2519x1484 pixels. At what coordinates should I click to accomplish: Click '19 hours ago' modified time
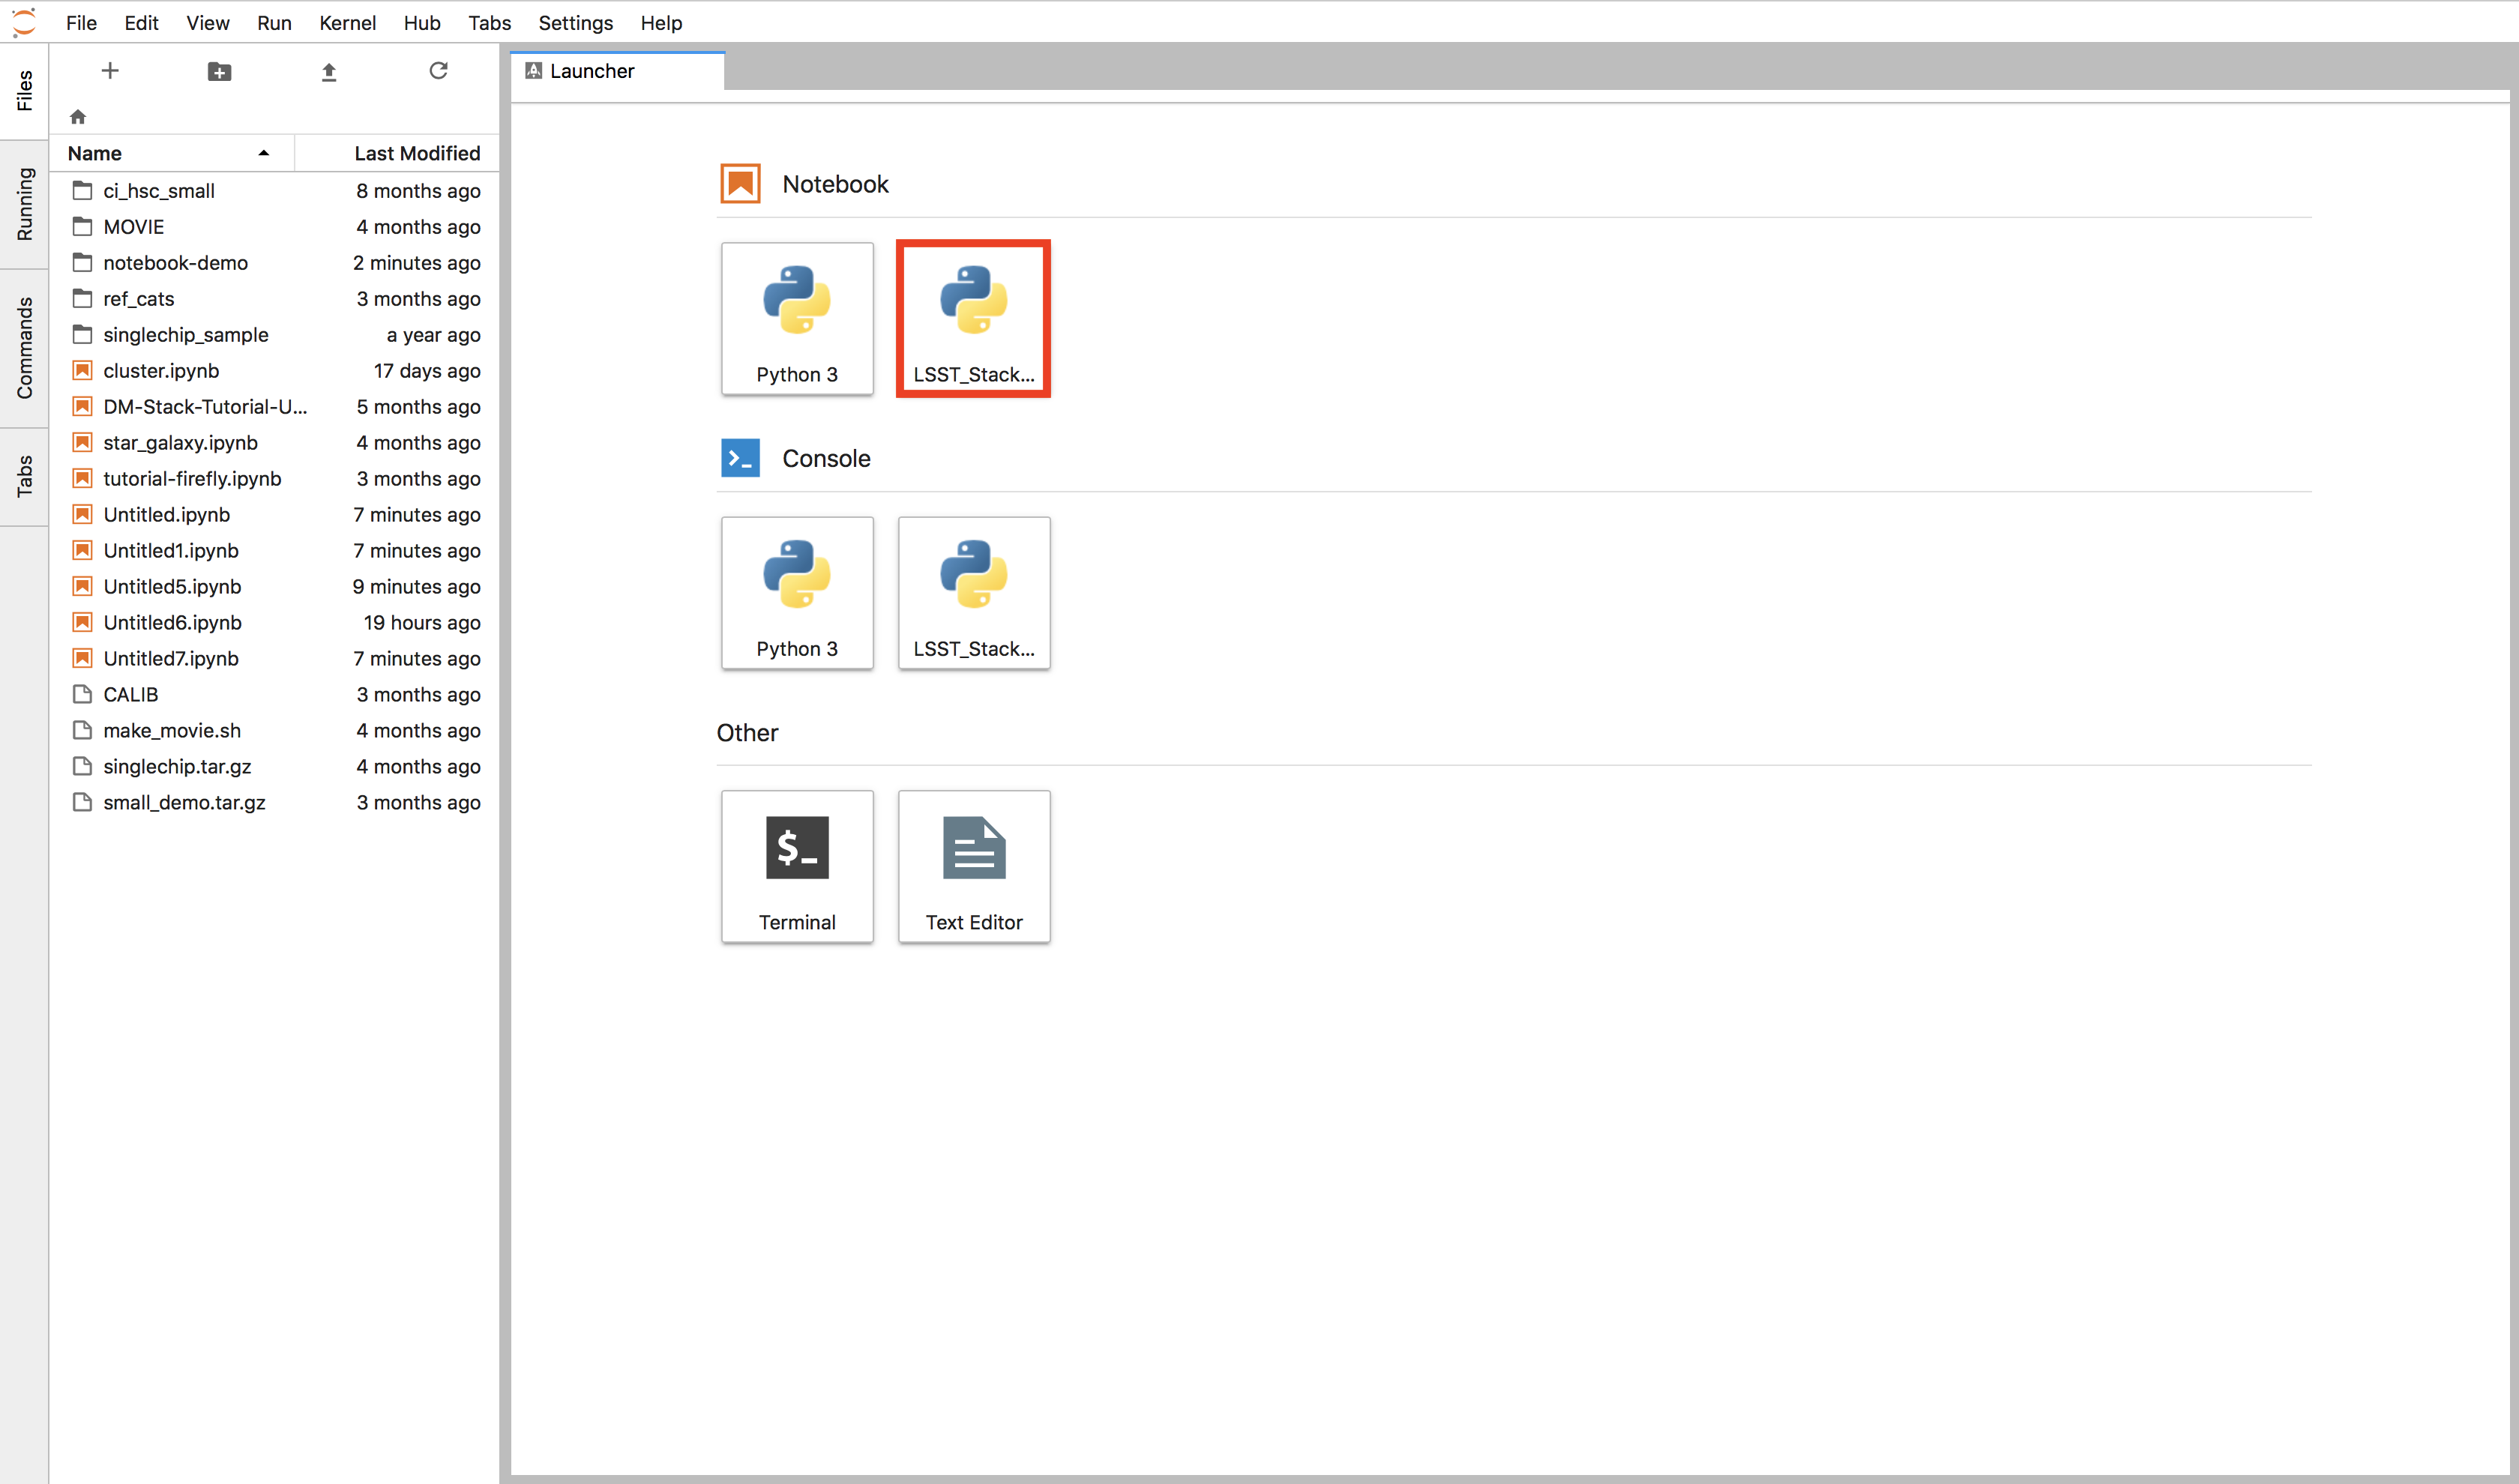click(422, 622)
